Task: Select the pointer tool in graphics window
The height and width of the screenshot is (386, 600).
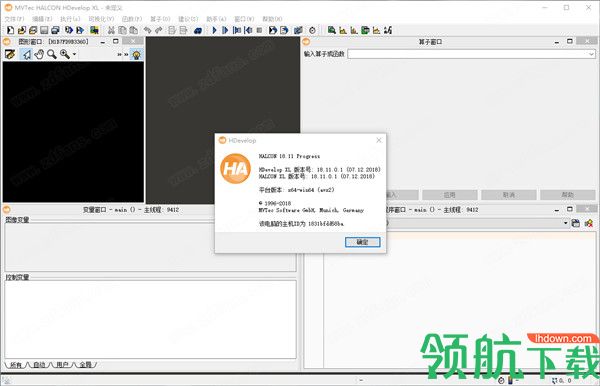Action: pyautogui.click(x=26, y=54)
